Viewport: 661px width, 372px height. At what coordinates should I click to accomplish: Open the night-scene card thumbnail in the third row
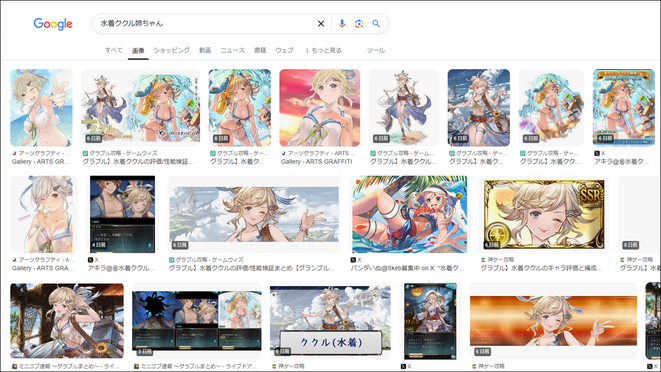click(430, 321)
